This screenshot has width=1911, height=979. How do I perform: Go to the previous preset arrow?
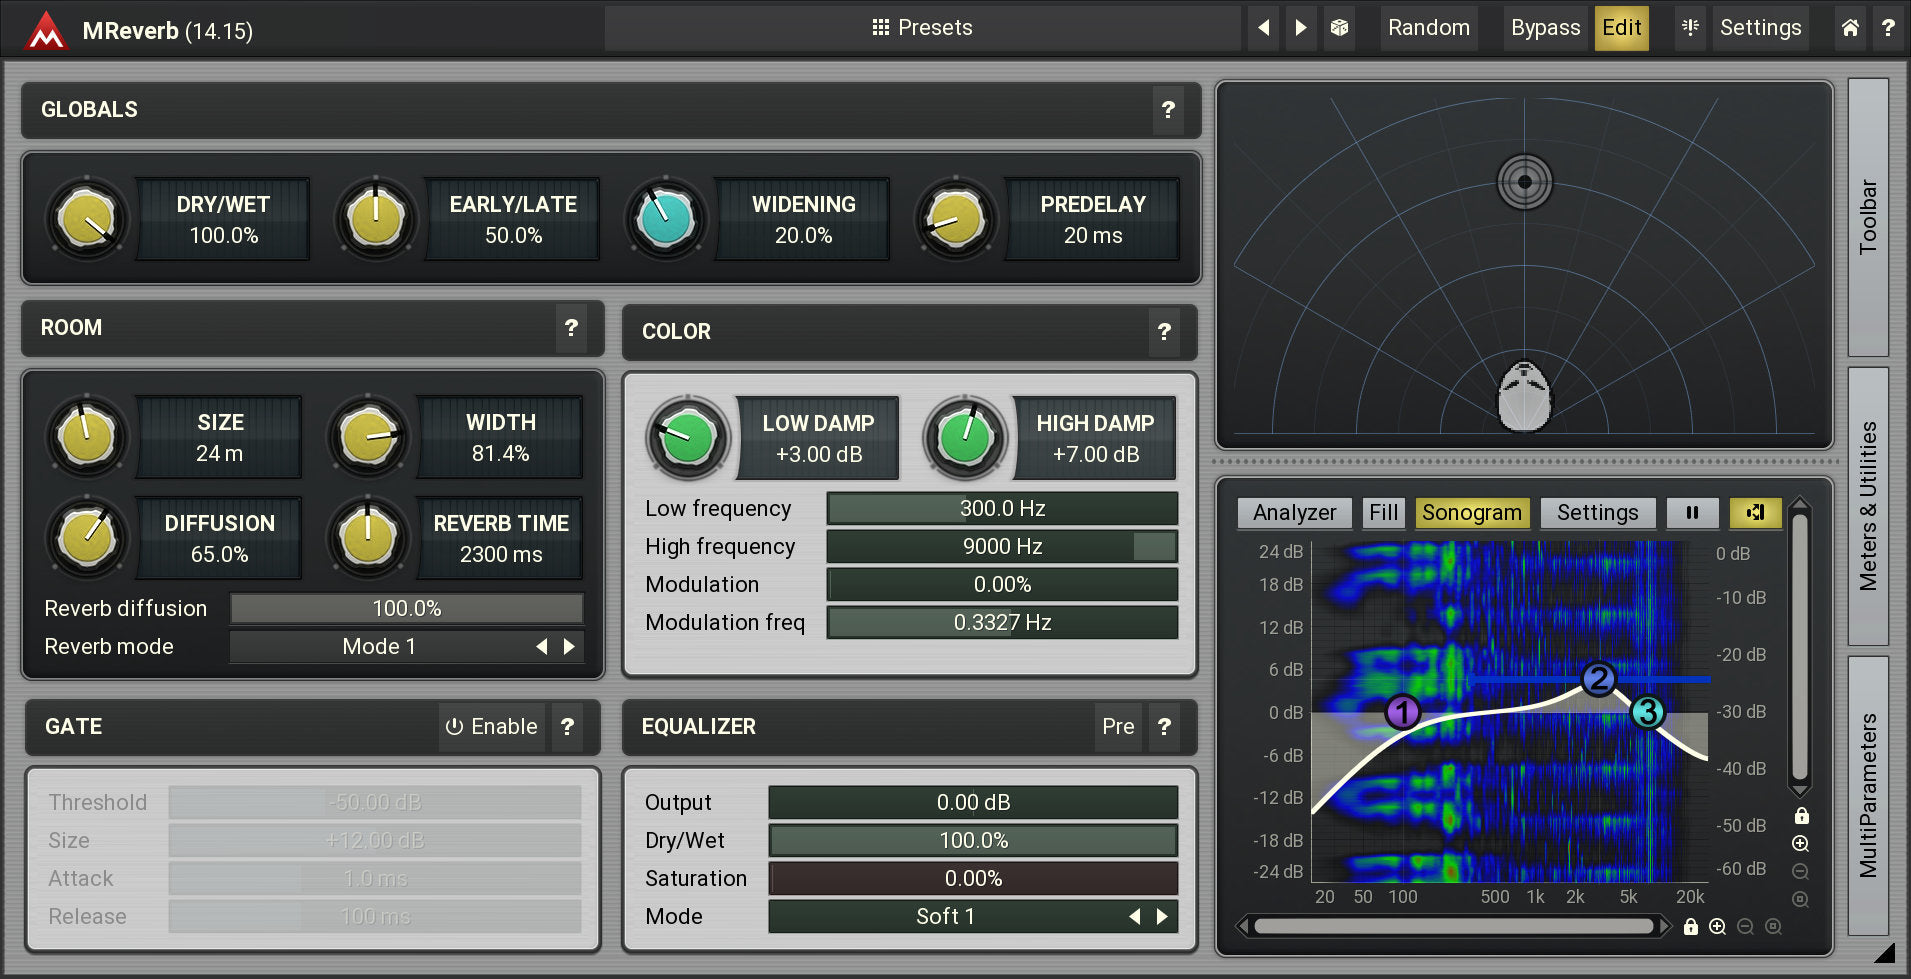click(1264, 28)
